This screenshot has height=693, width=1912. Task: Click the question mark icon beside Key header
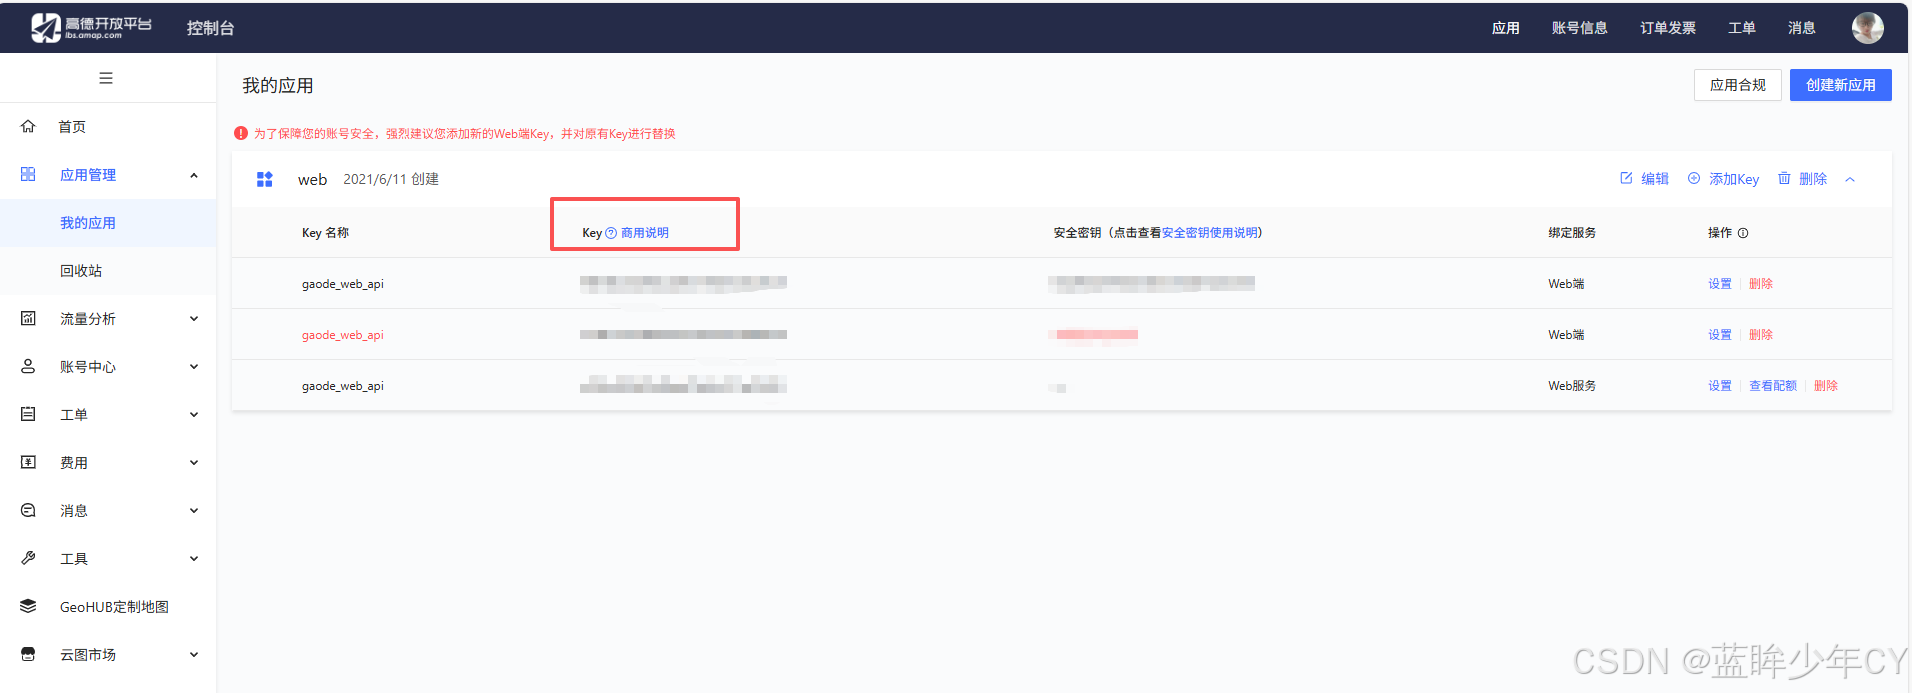point(611,233)
